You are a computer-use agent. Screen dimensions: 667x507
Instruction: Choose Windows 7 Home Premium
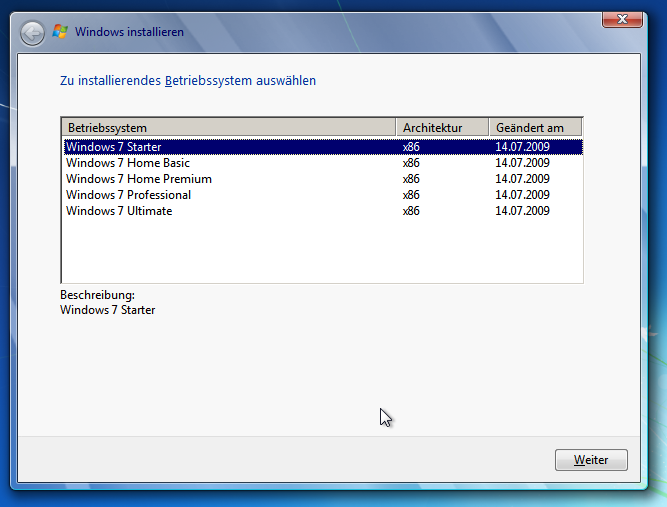(x=138, y=179)
